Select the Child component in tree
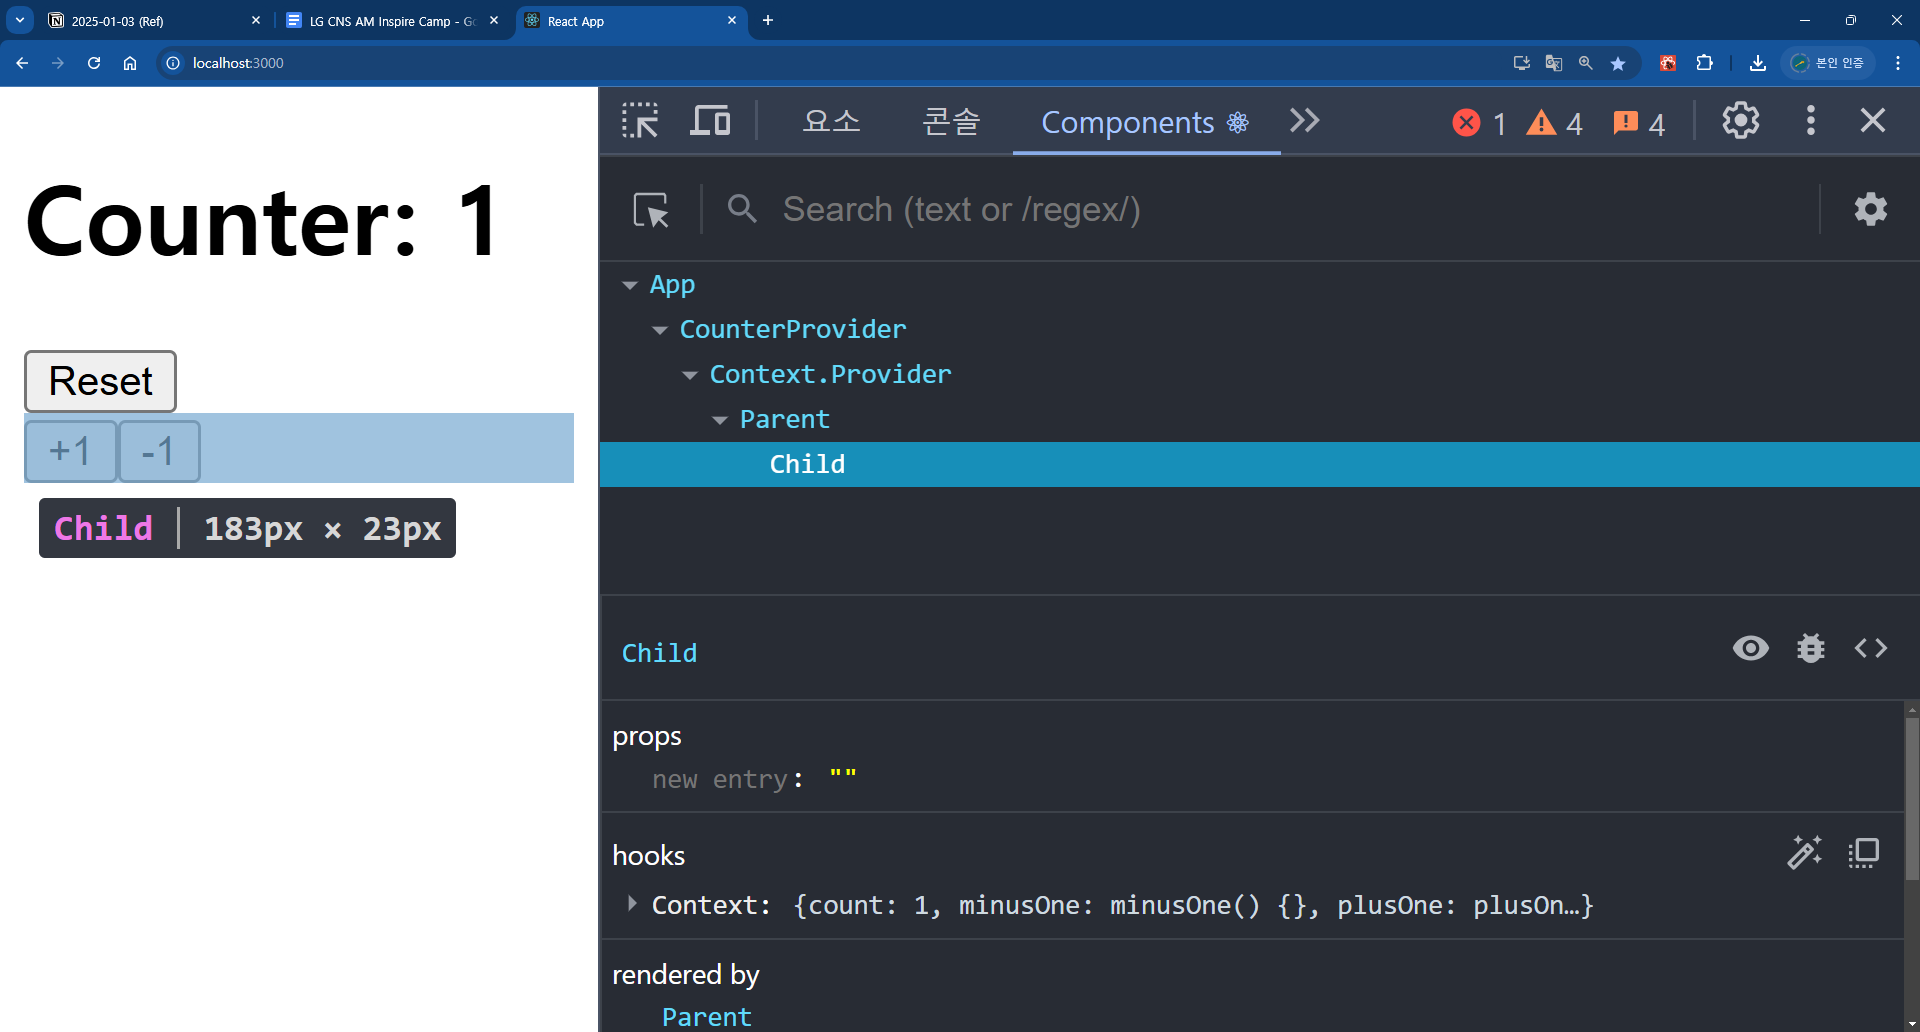Image resolution: width=1920 pixels, height=1032 pixels. (1260, 464)
